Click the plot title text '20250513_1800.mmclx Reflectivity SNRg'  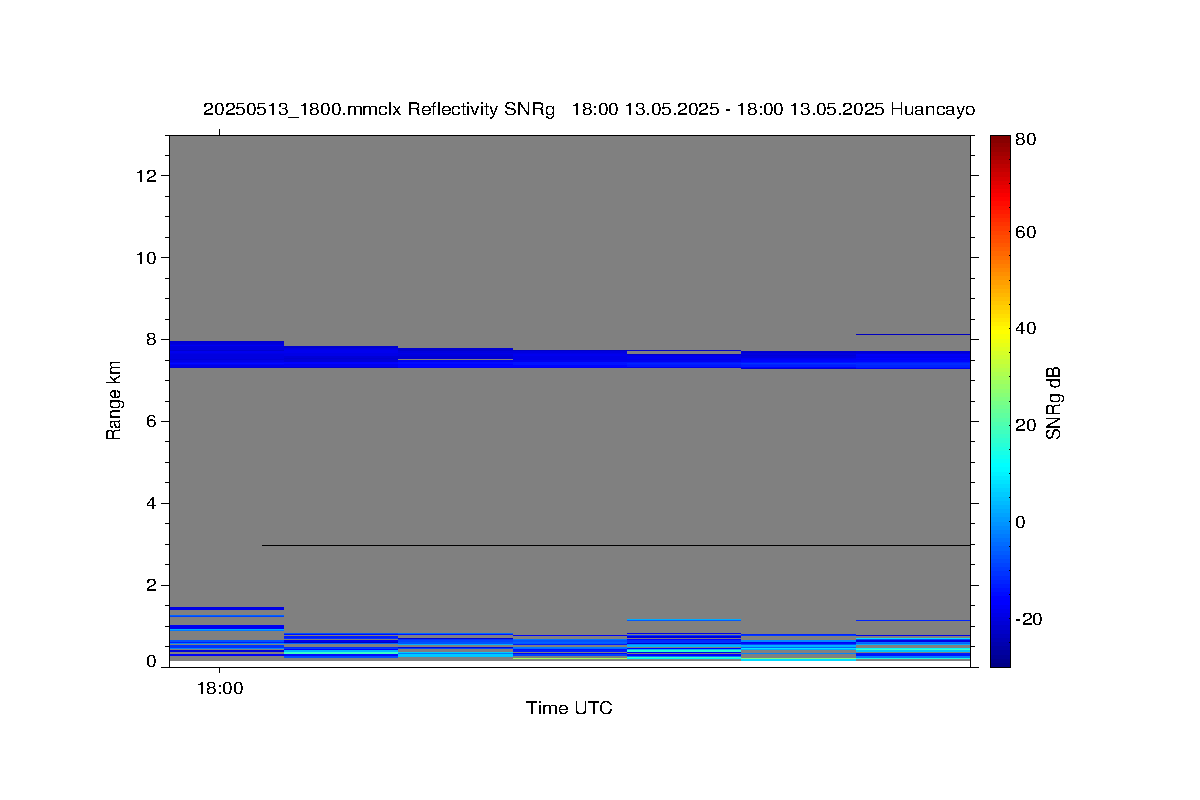[378, 110]
